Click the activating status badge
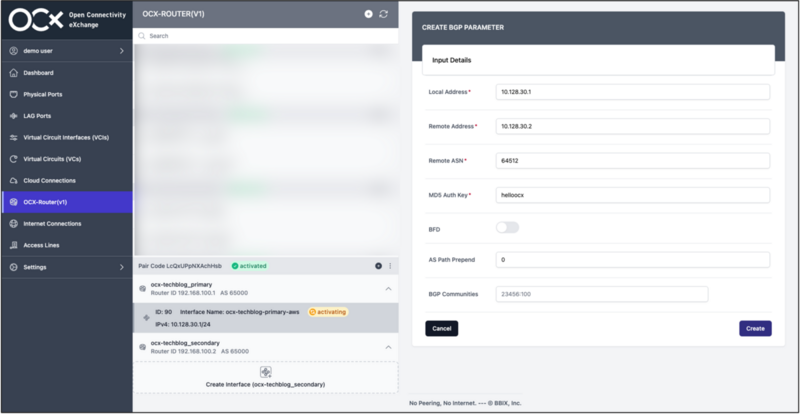The width and height of the screenshot is (800, 414). click(328, 312)
